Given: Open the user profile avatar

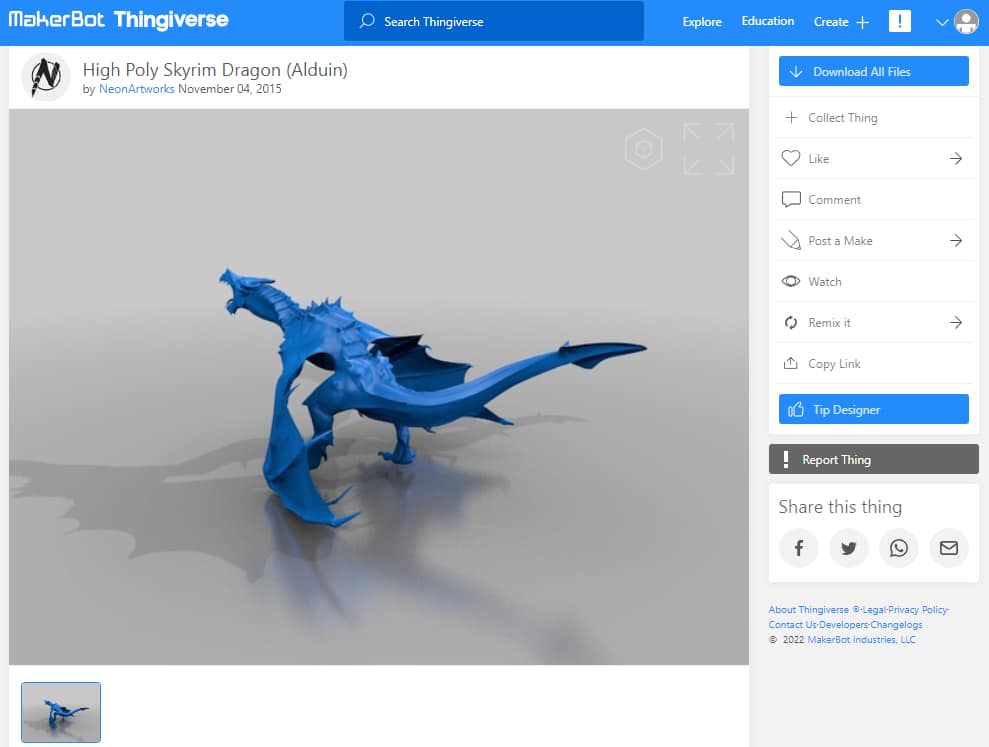Looking at the screenshot, I should 966,21.
